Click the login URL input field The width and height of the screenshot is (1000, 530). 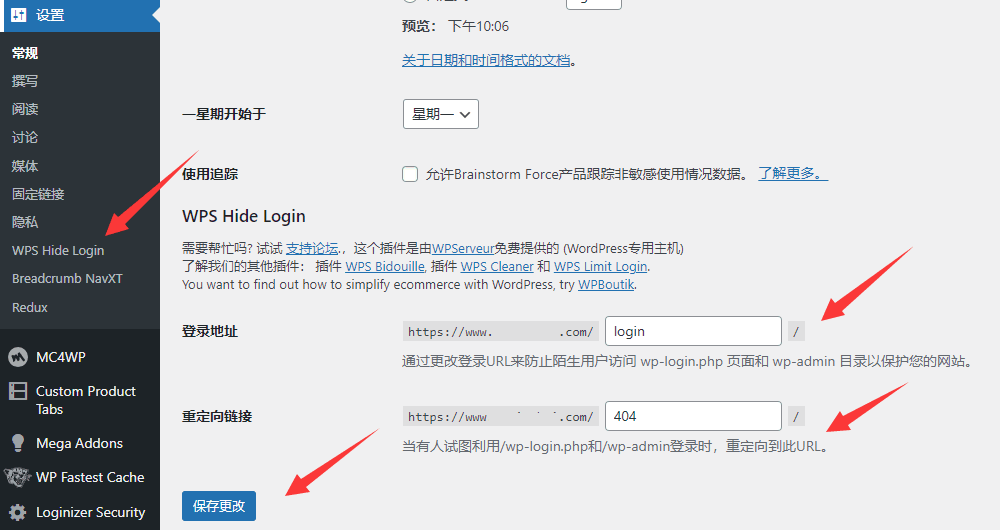coord(693,331)
